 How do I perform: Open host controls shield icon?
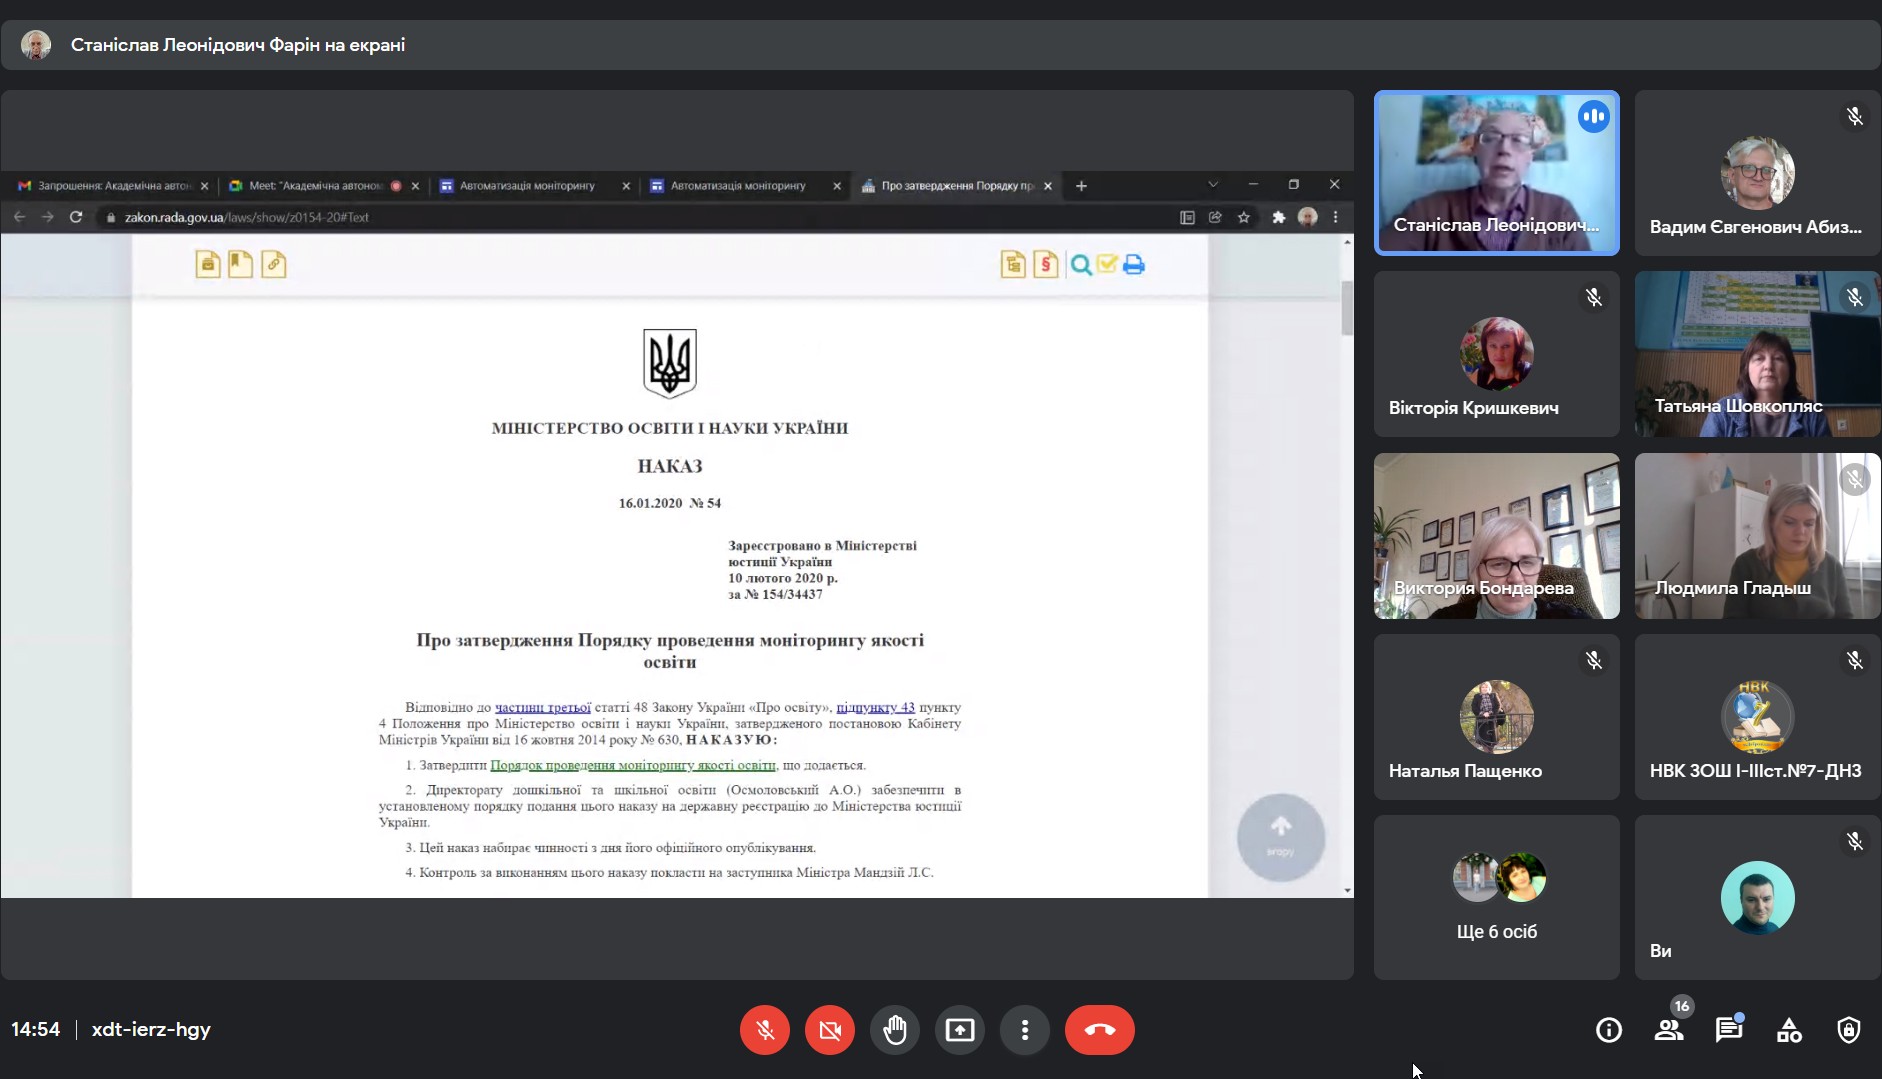[x=1849, y=1030]
